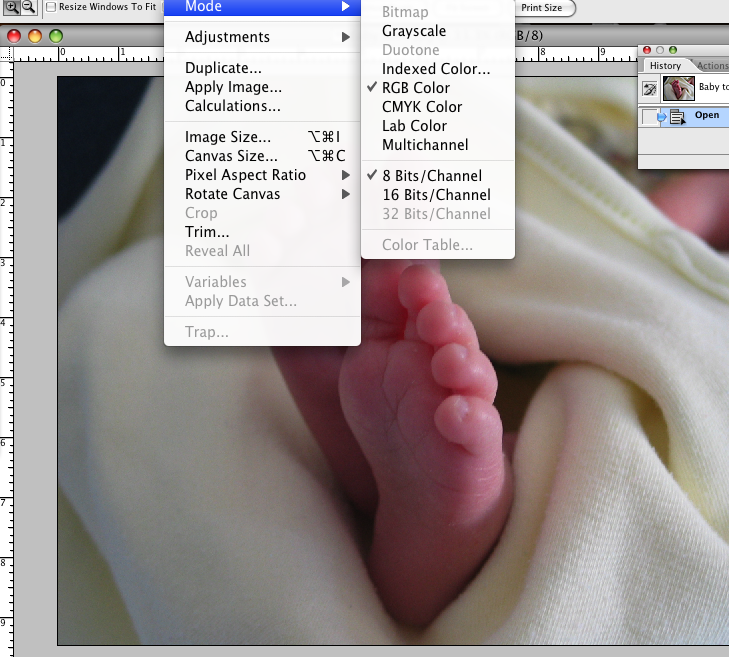The height and width of the screenshot is (657, 729).
Task: Select 16 Bits/Channel depth
Action: 436,195
